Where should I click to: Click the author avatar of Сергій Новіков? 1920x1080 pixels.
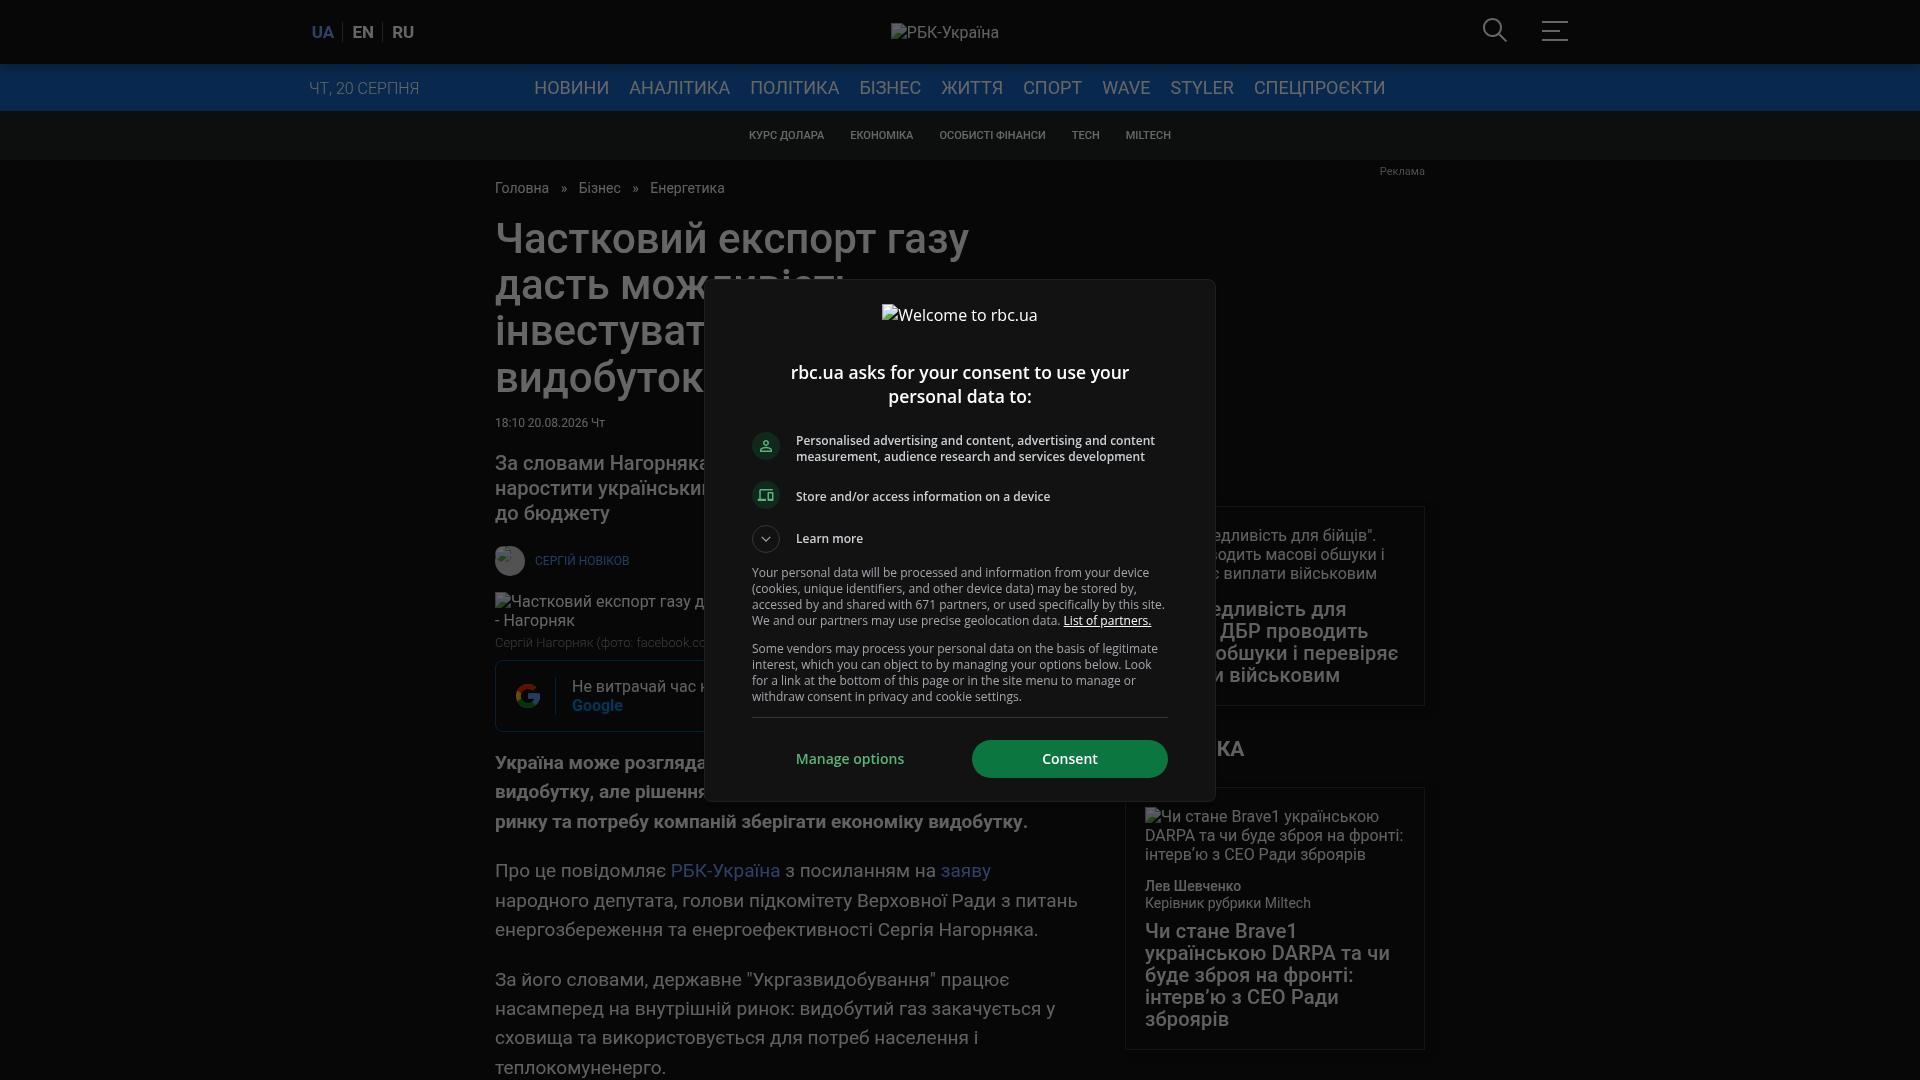point(510,561)
